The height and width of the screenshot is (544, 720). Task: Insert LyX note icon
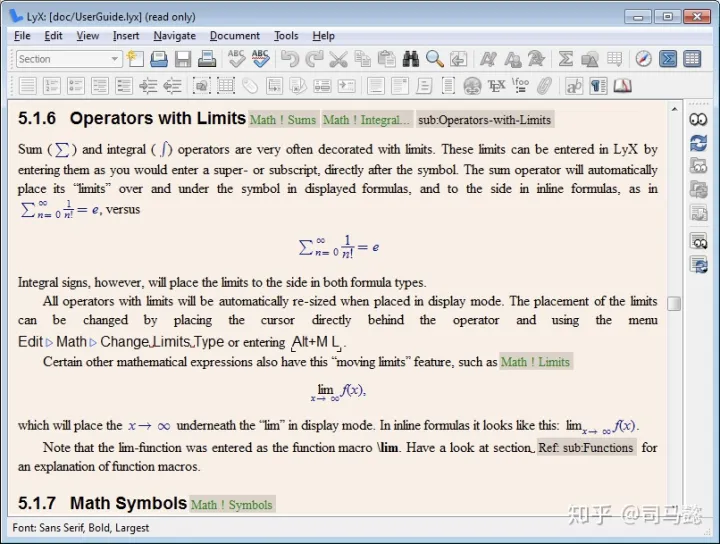pos(424,85)
